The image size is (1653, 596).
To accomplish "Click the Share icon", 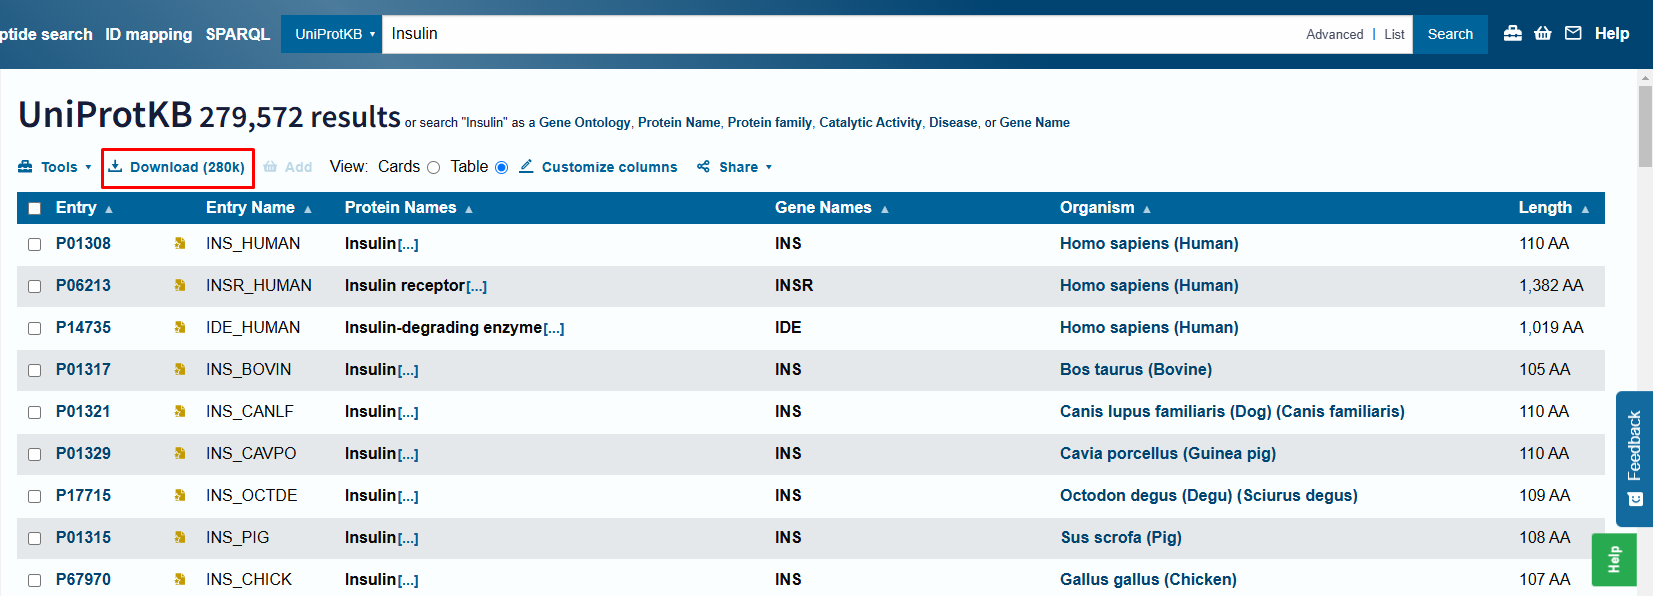I will (x=704, y=167).
